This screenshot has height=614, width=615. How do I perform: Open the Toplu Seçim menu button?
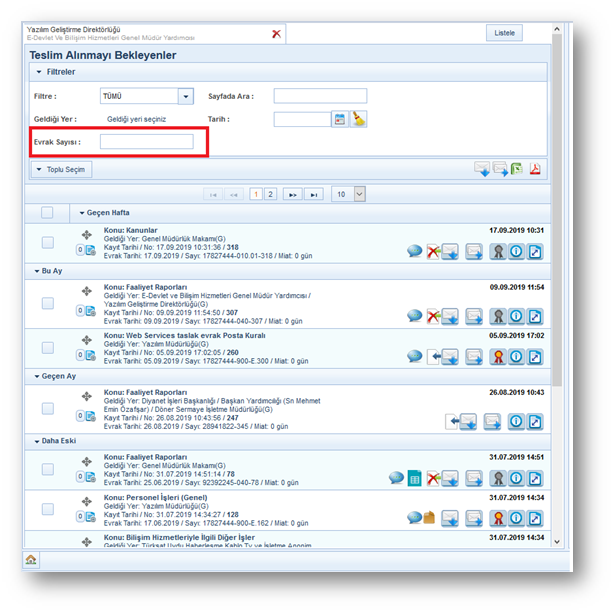click(62, 170)
